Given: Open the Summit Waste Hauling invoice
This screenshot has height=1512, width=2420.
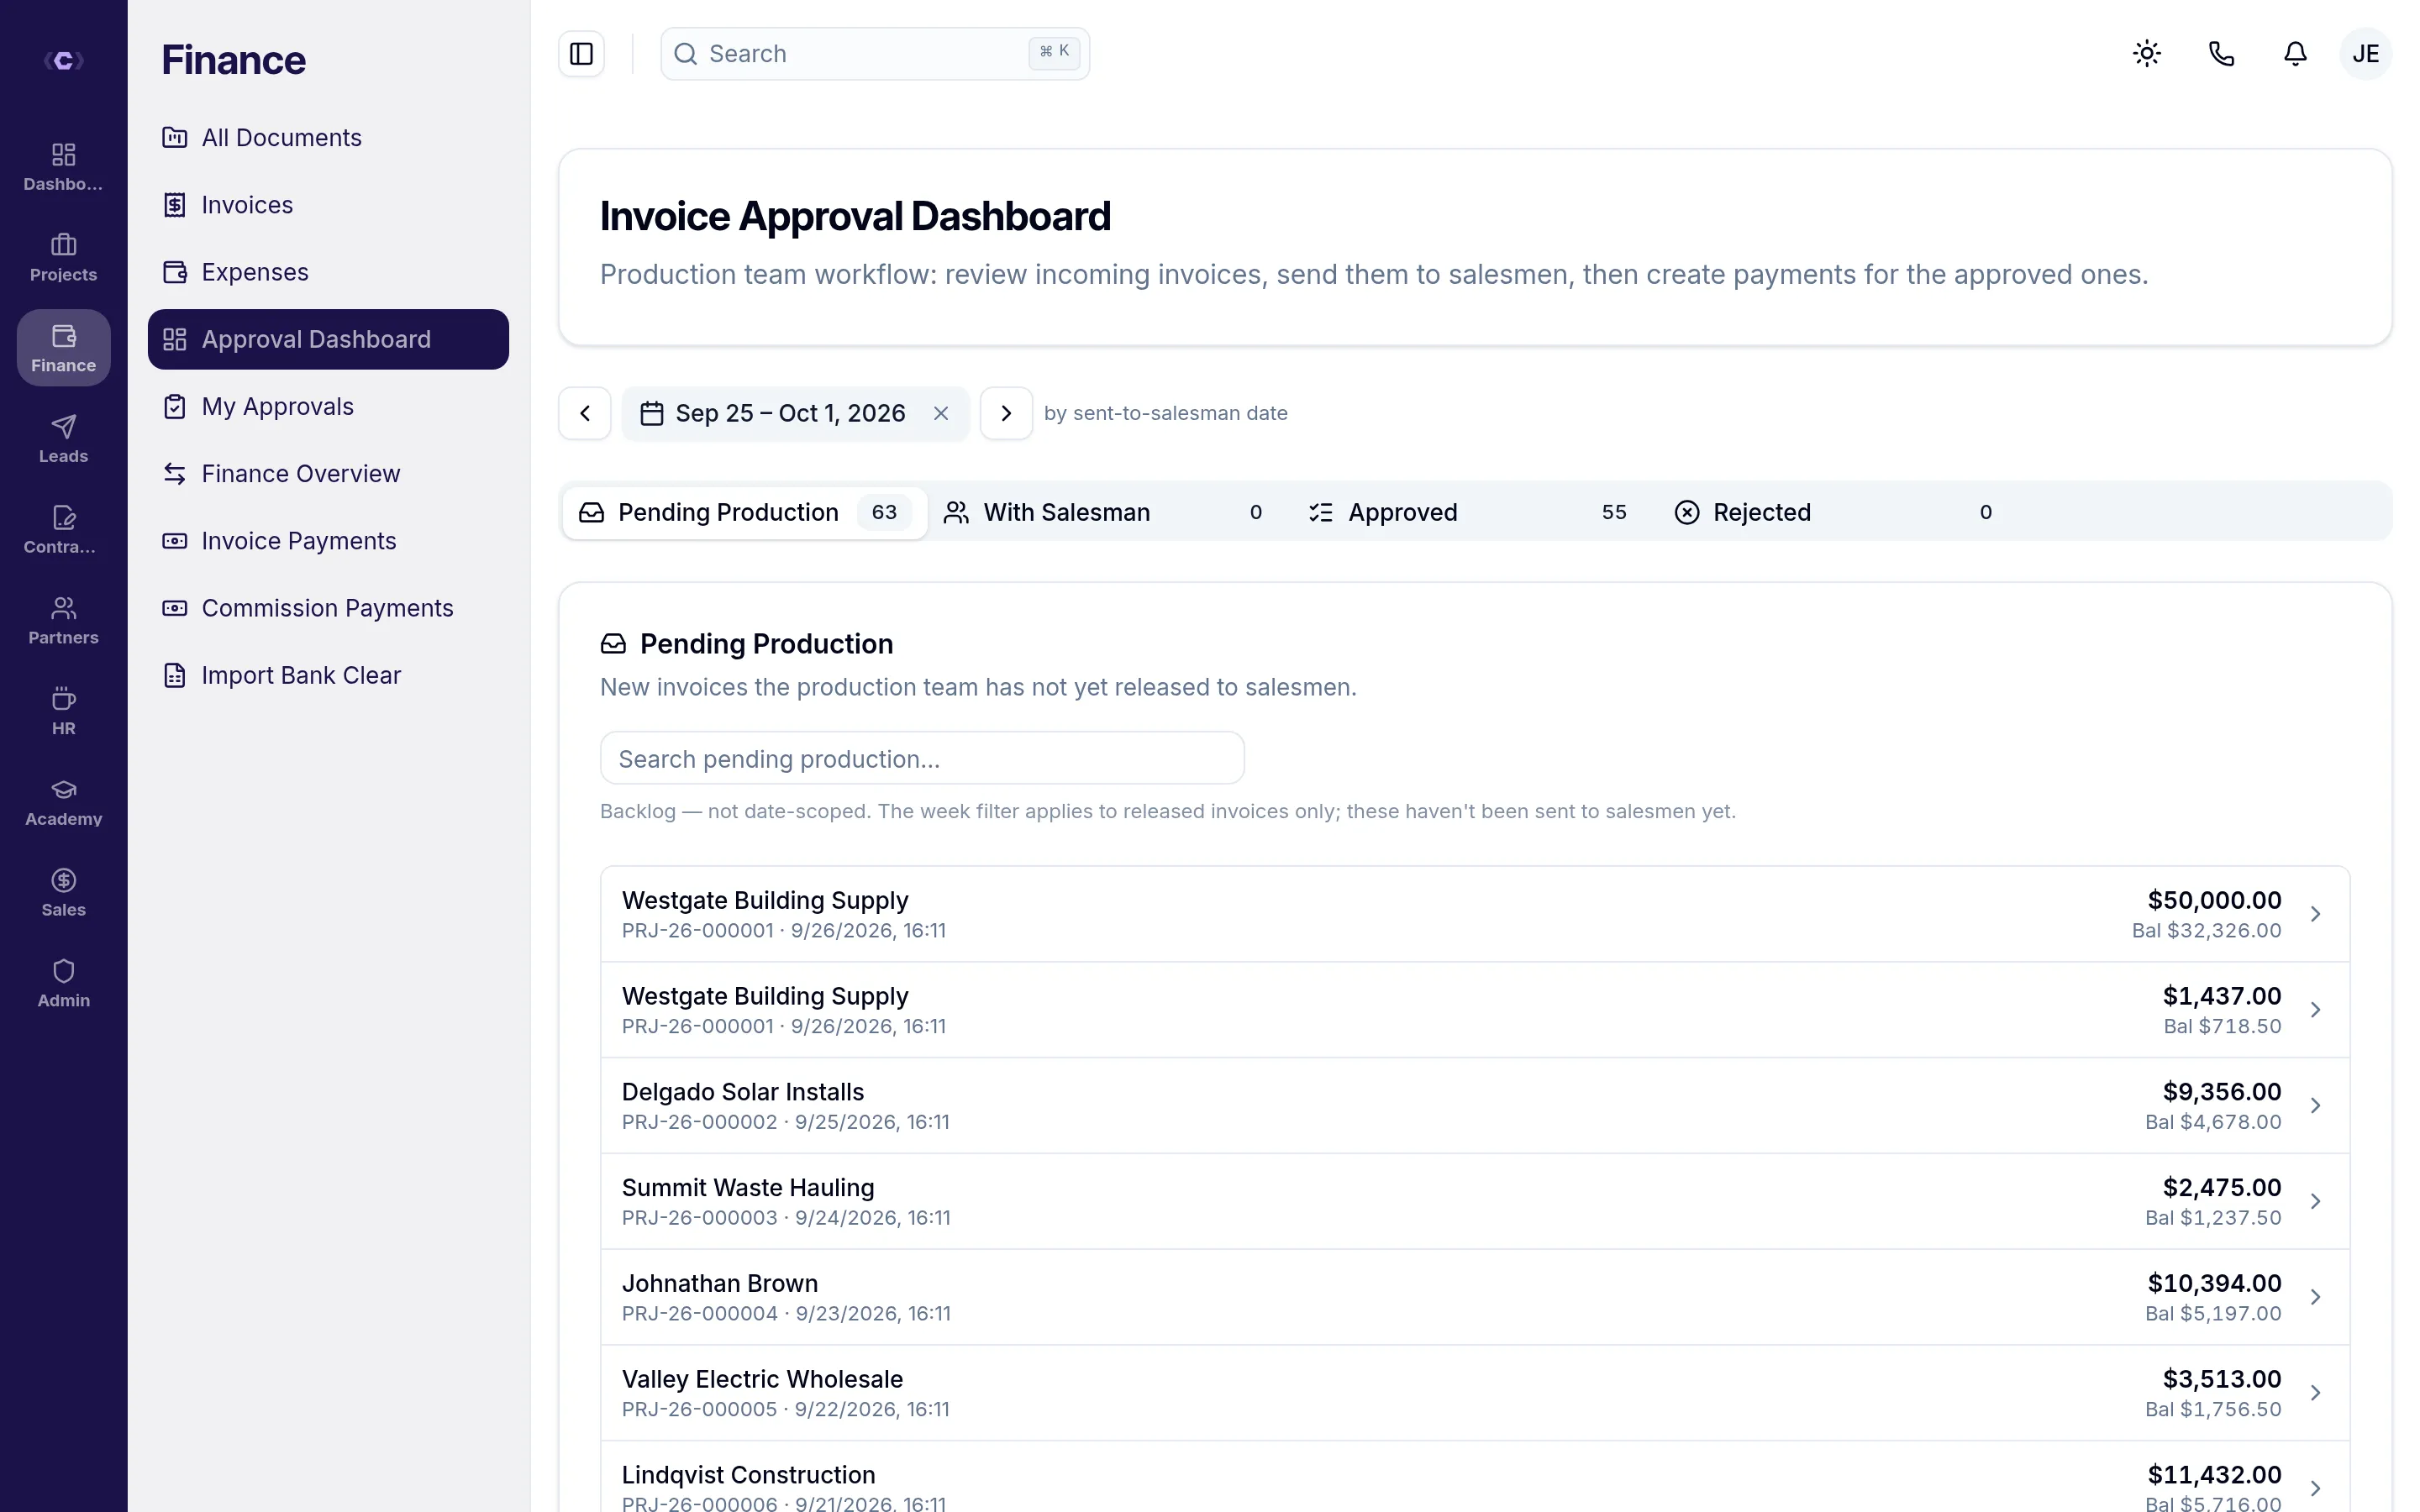Looking at the screenshot, I should [1475, 1202].
